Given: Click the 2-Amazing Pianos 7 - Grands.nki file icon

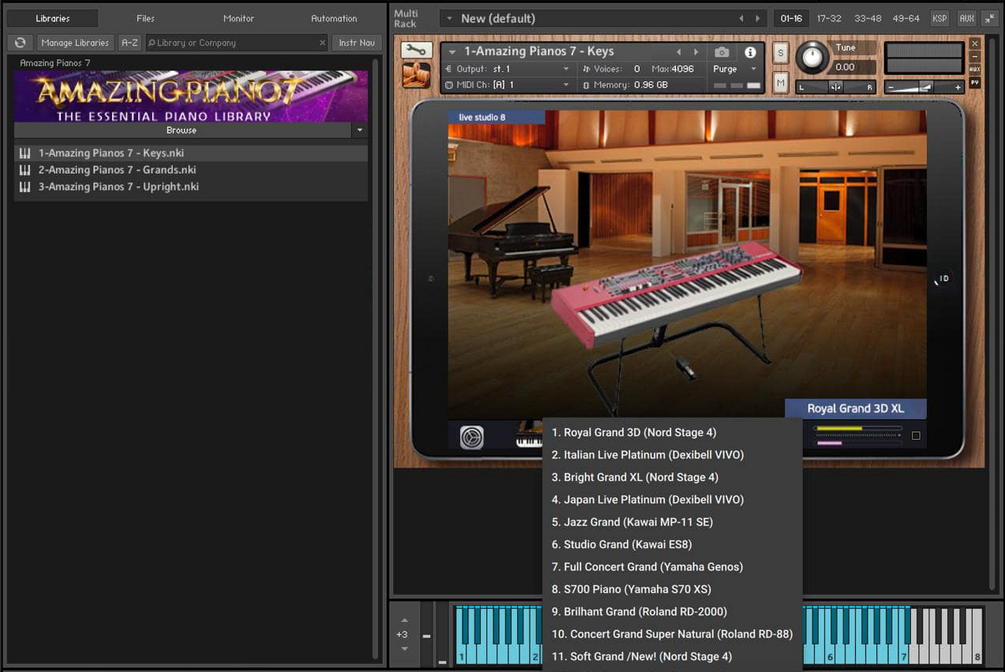Looking at the screenshot, I should 25,170.
